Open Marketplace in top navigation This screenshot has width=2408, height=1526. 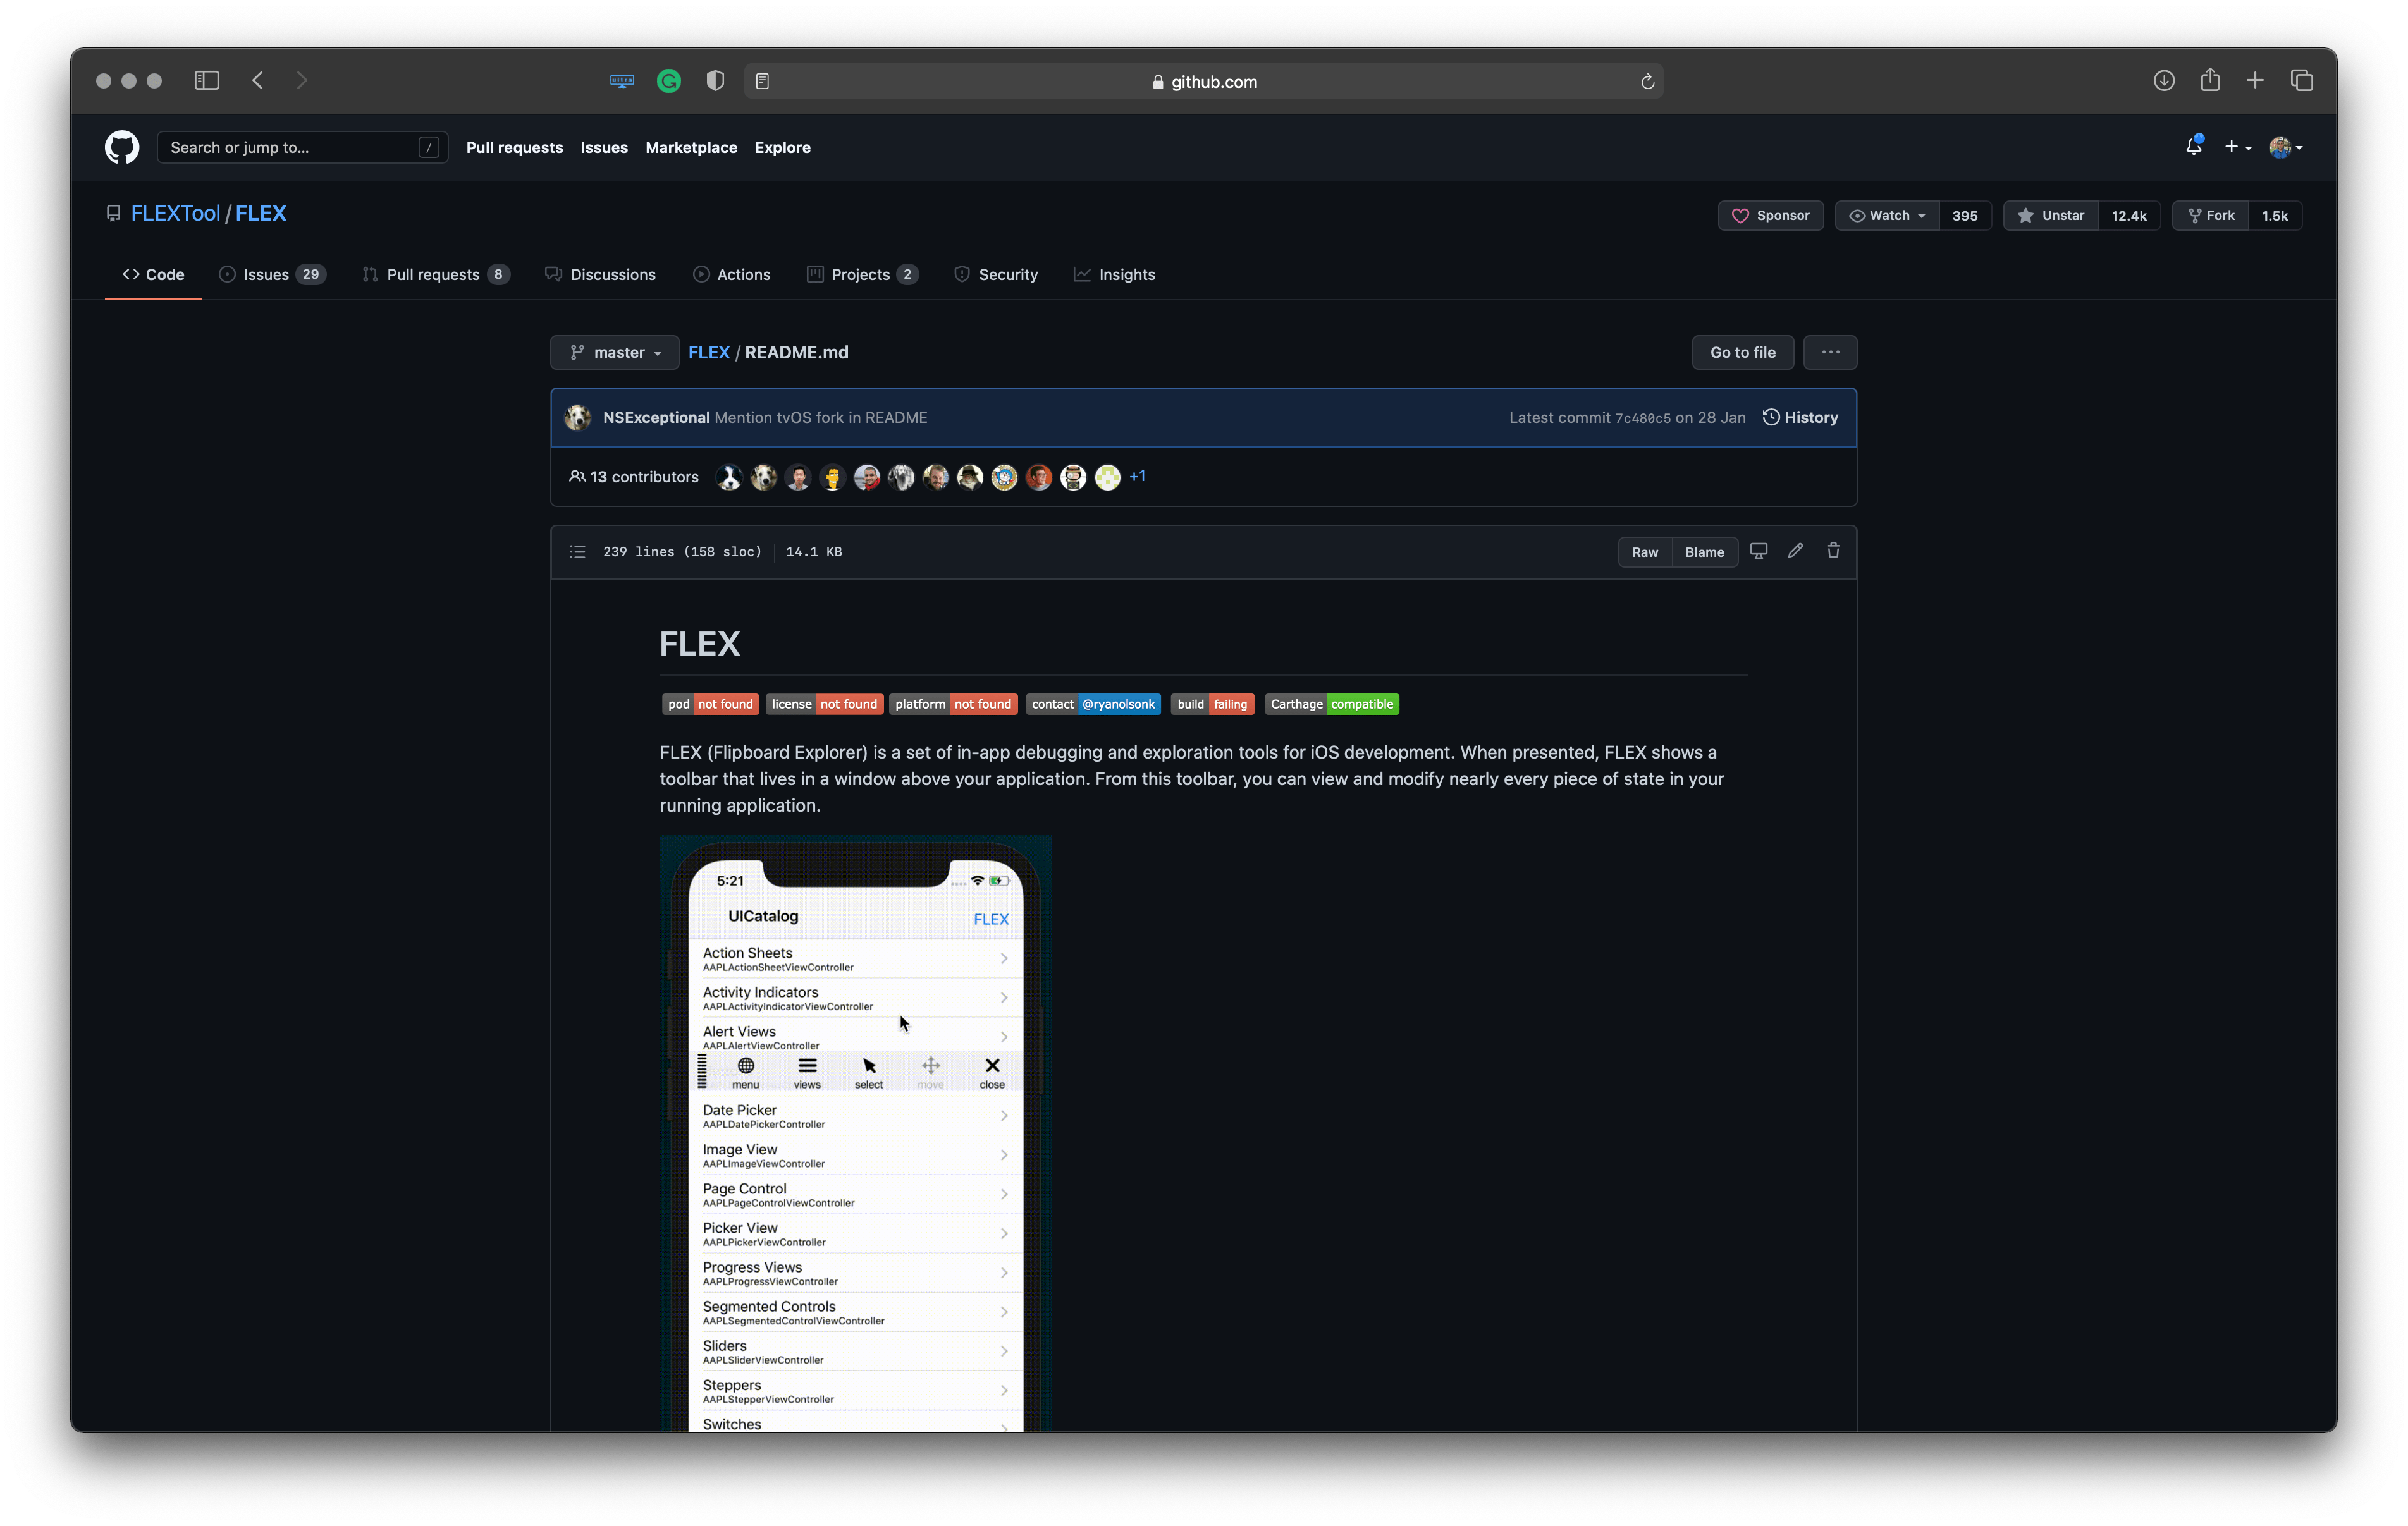[691, 147]
